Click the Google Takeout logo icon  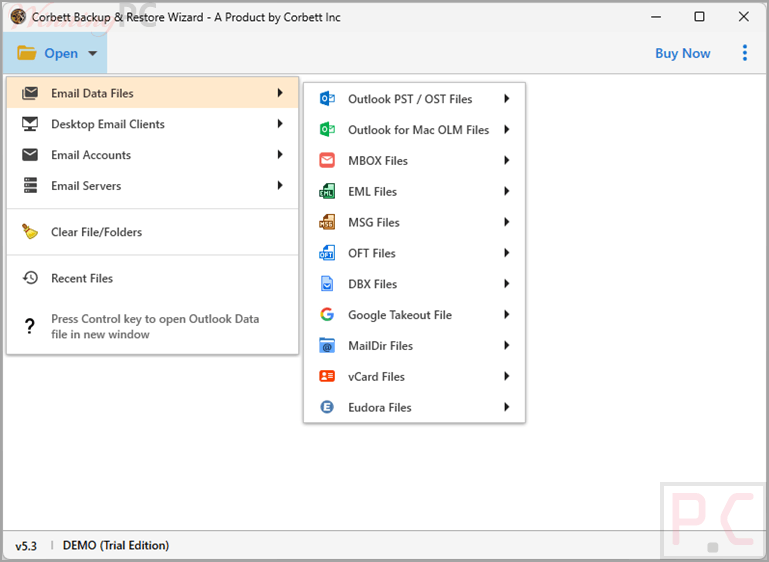click(x=327, y=314)
